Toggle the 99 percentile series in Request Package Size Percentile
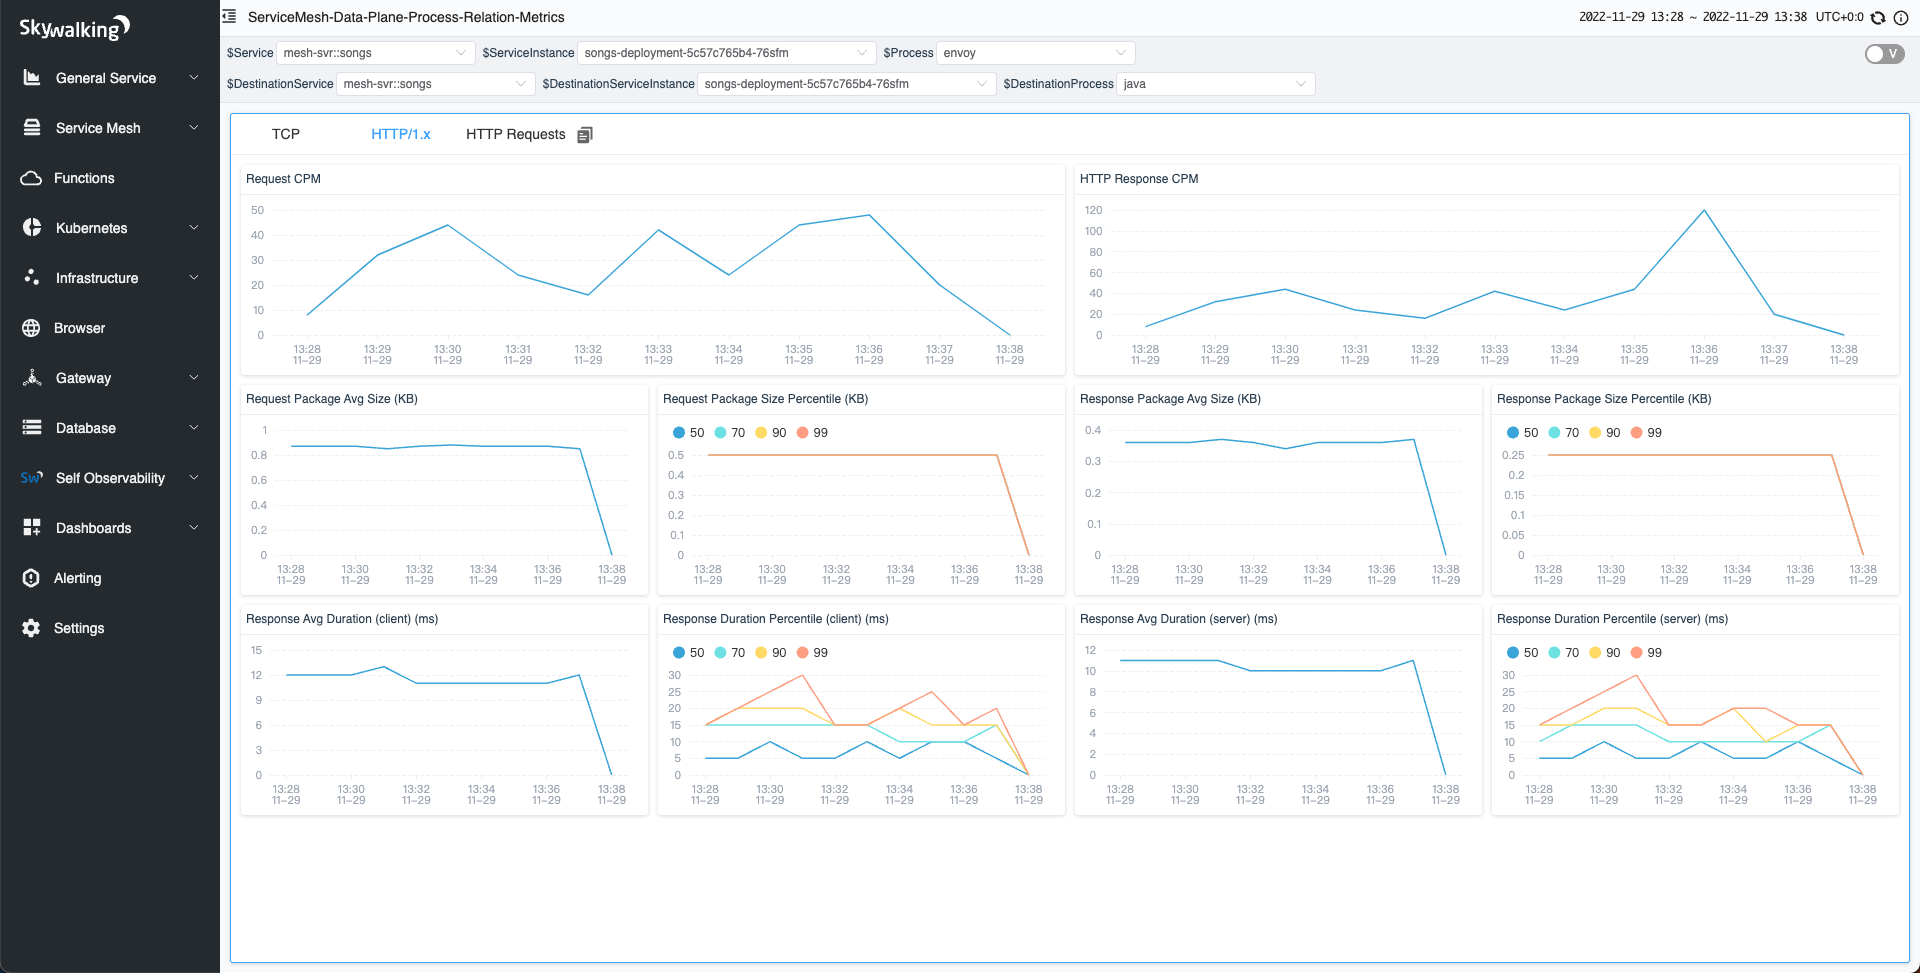 coord(812,432)
